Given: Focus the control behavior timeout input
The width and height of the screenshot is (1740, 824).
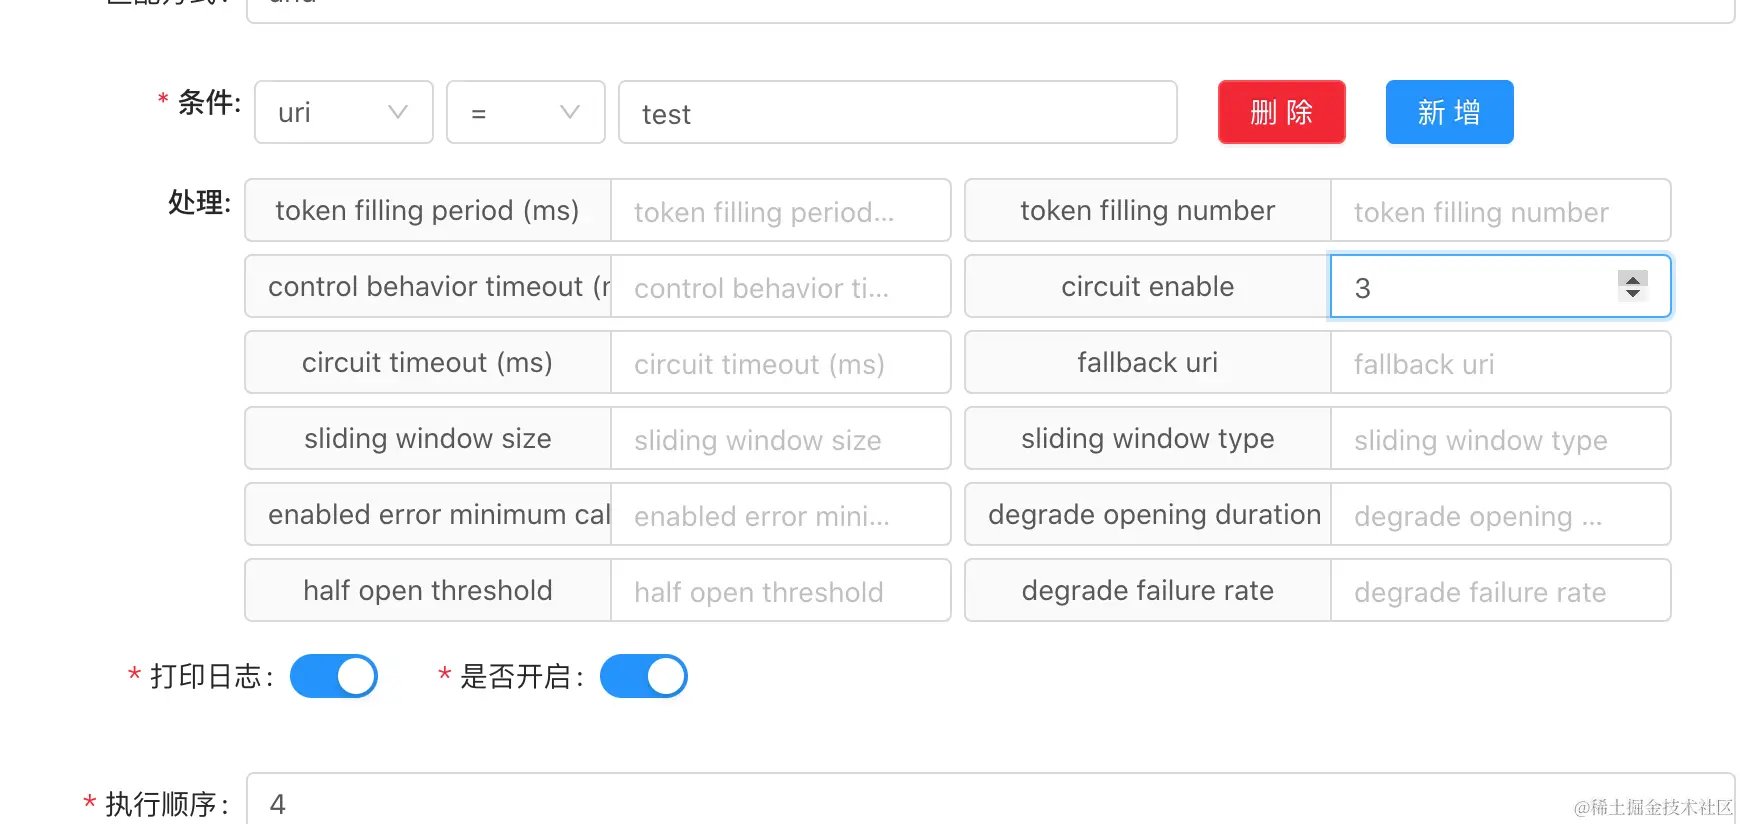Looking at the screenshot, I should pyautogui.click(x=780, y=287).
